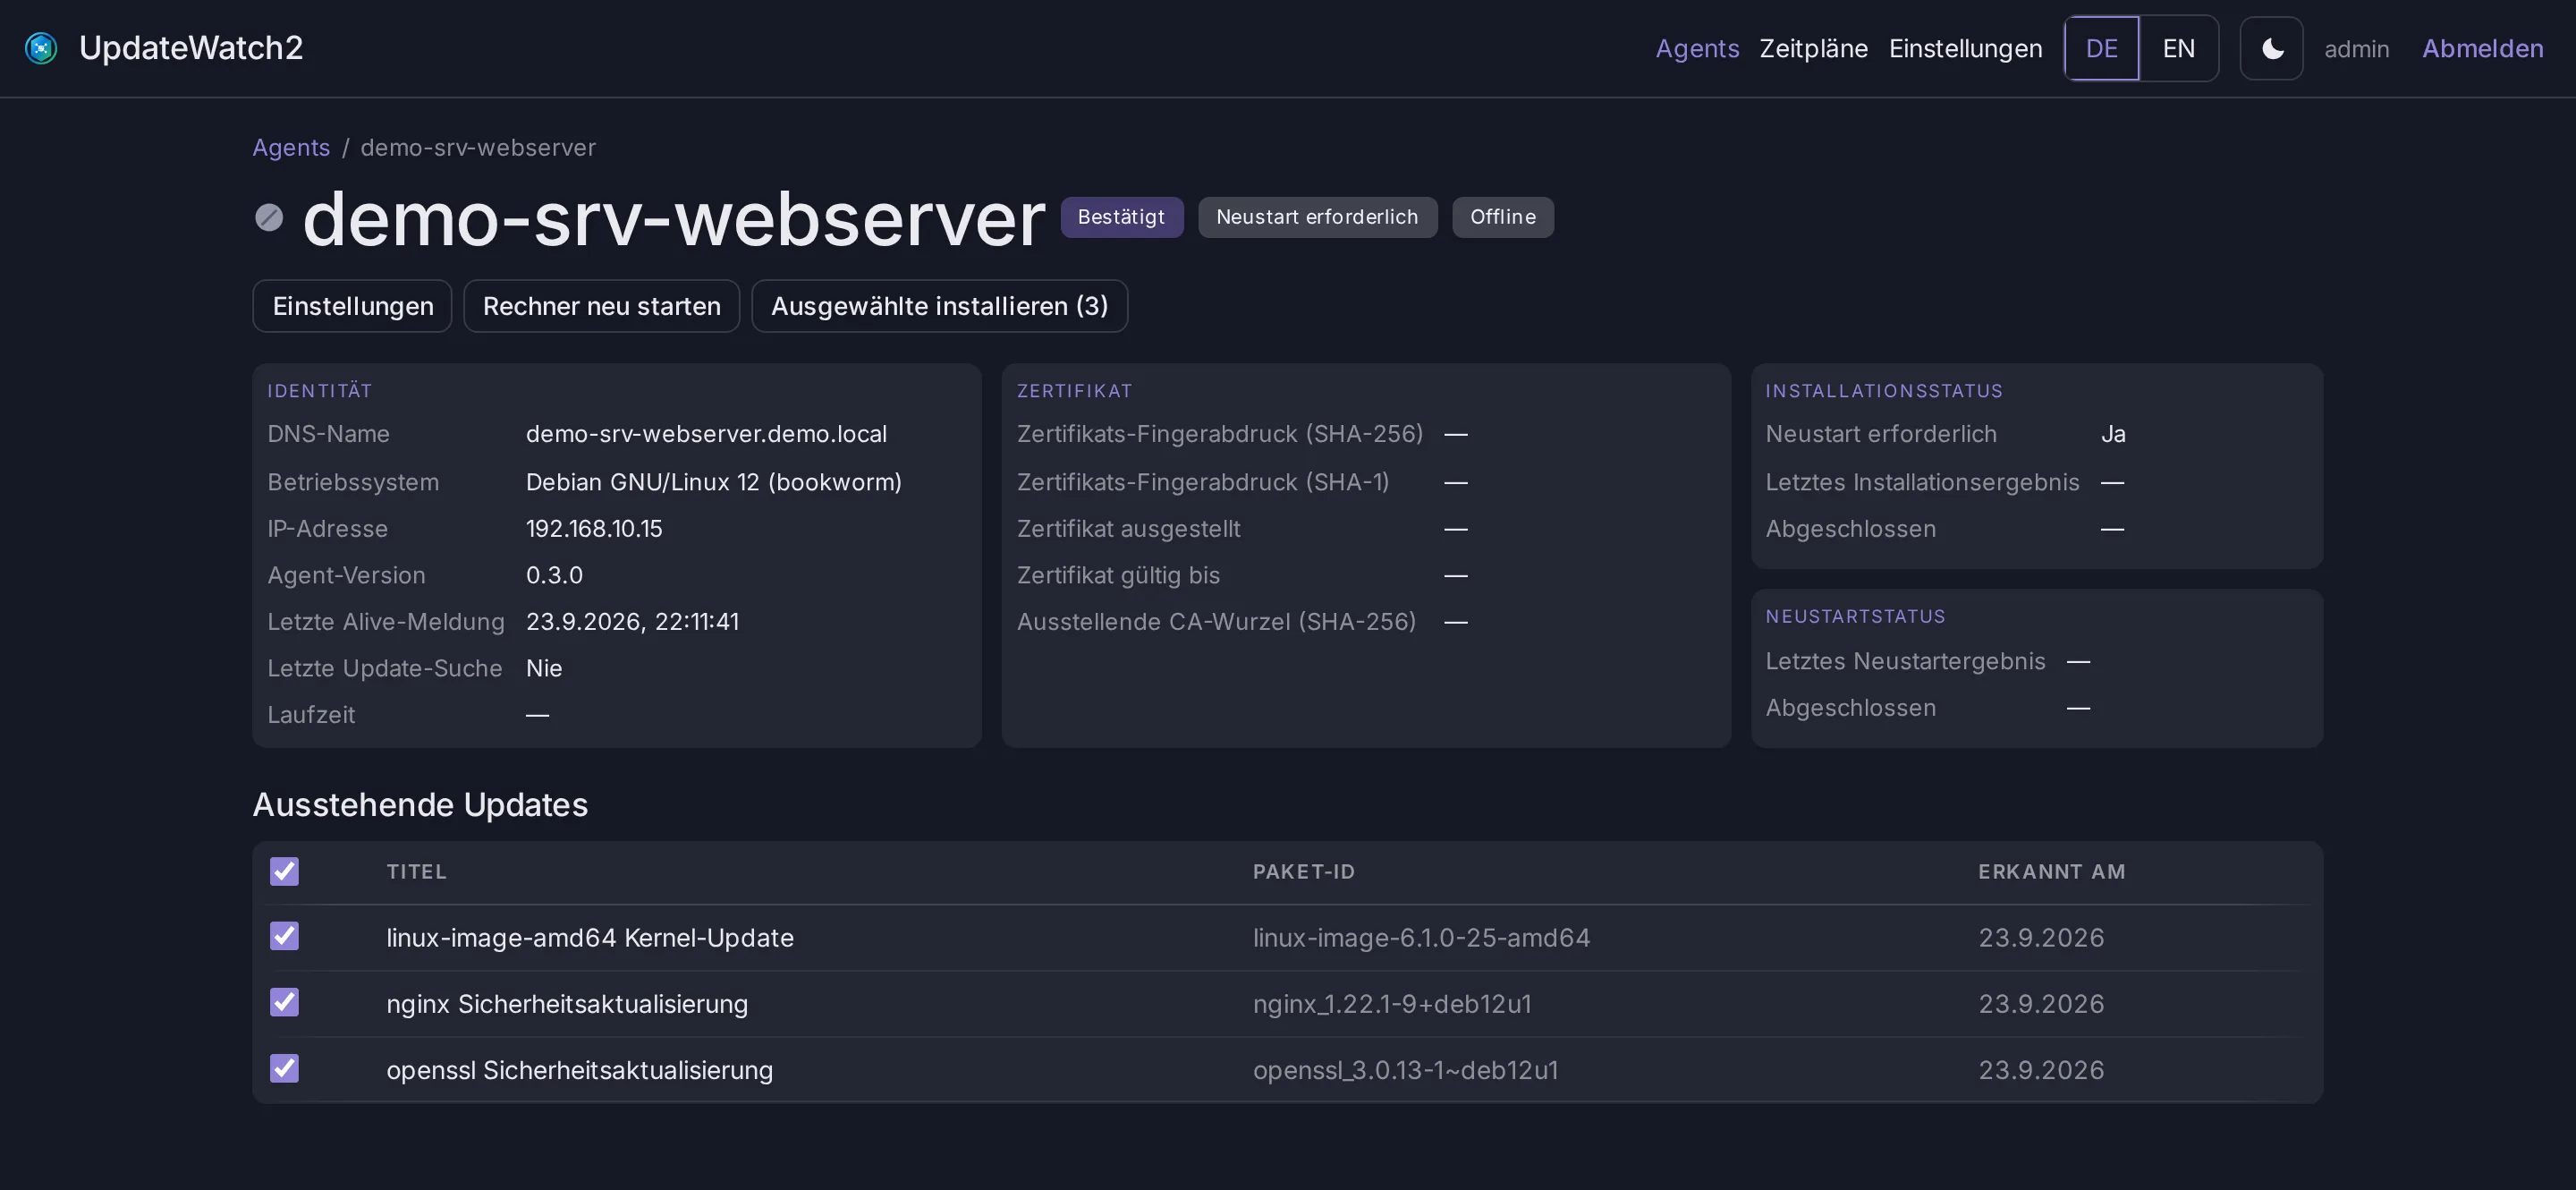2576x1190 pixels.
Task: Click the UpdateWatch2 logo icon
Action: coord(41,48)
